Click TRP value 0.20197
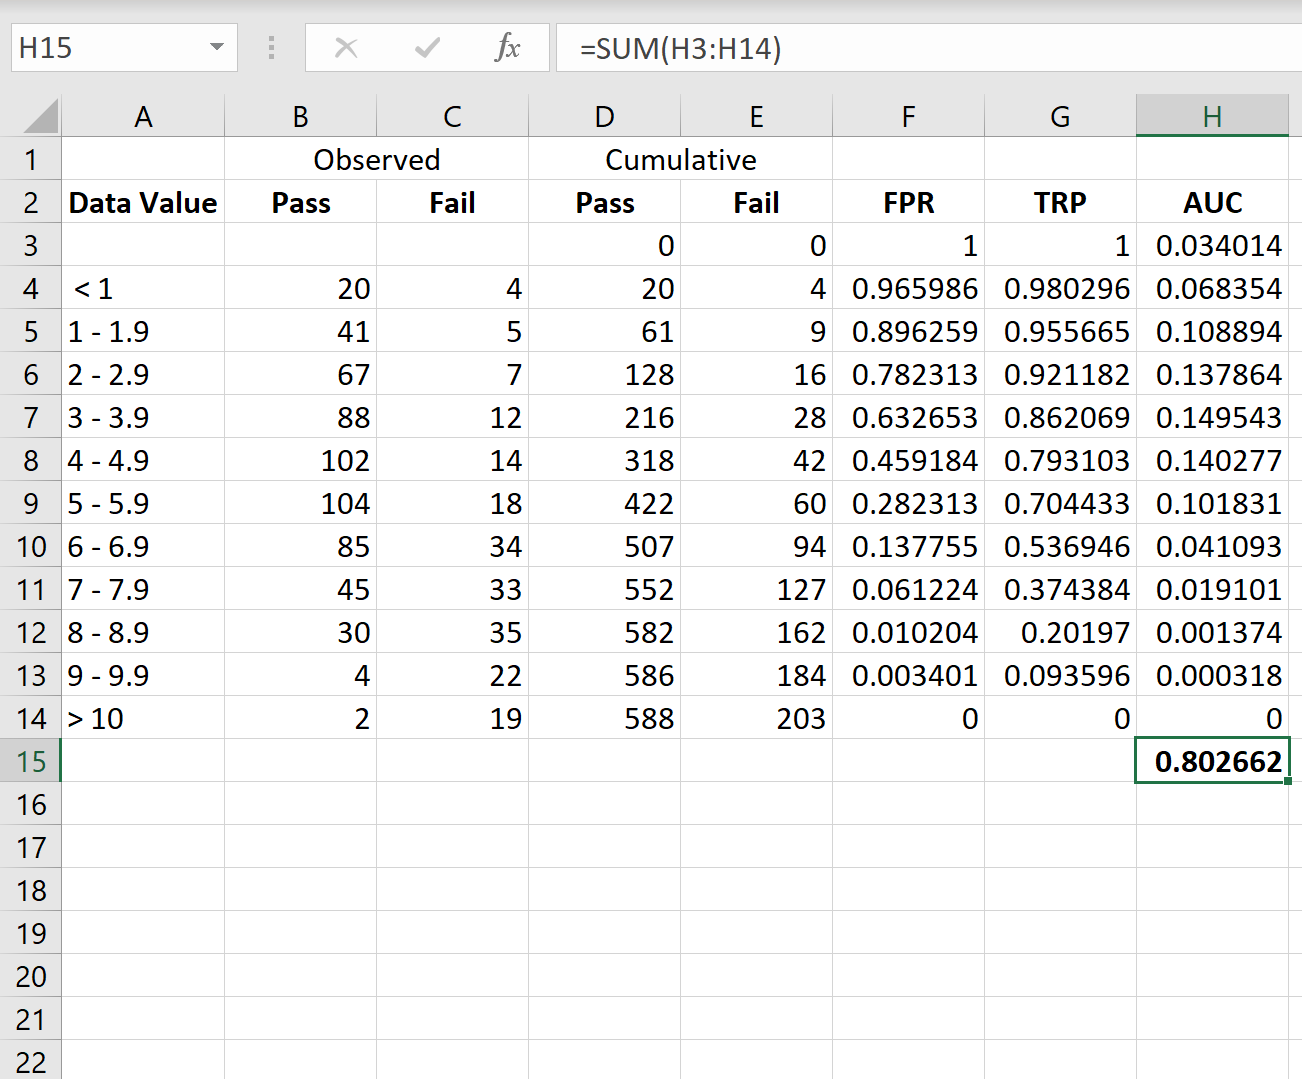Screen dimensions: 1302x1079 [x=1060, y=632]
